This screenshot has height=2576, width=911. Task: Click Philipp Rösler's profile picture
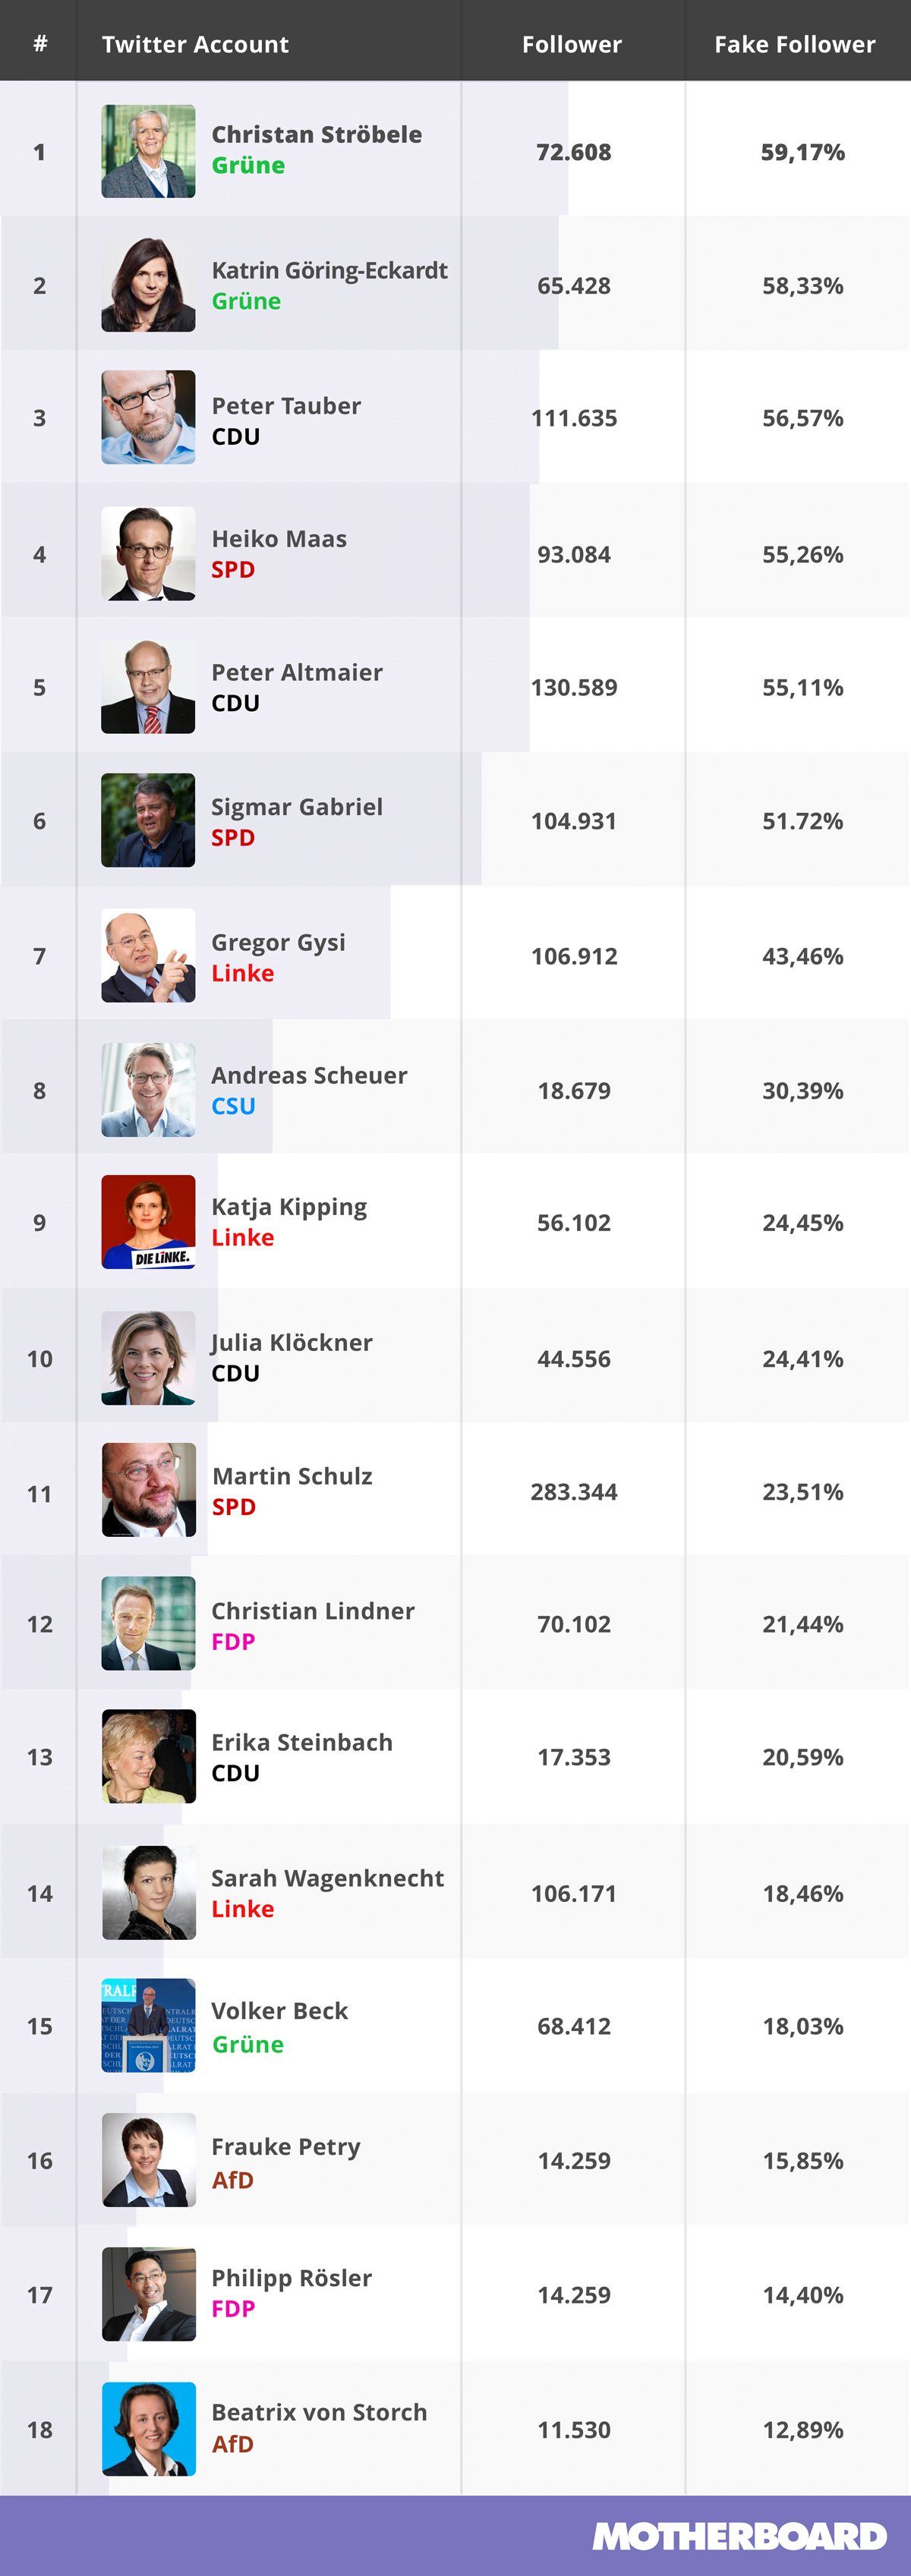click(148, 2294)
